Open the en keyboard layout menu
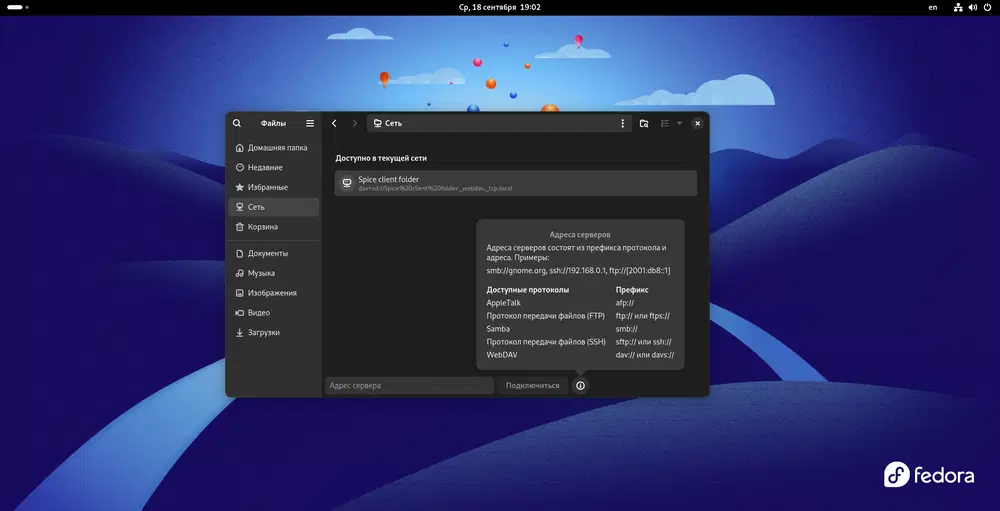Image resolution: width=1000 pixels, height=511 pixels. pos(933,7)
